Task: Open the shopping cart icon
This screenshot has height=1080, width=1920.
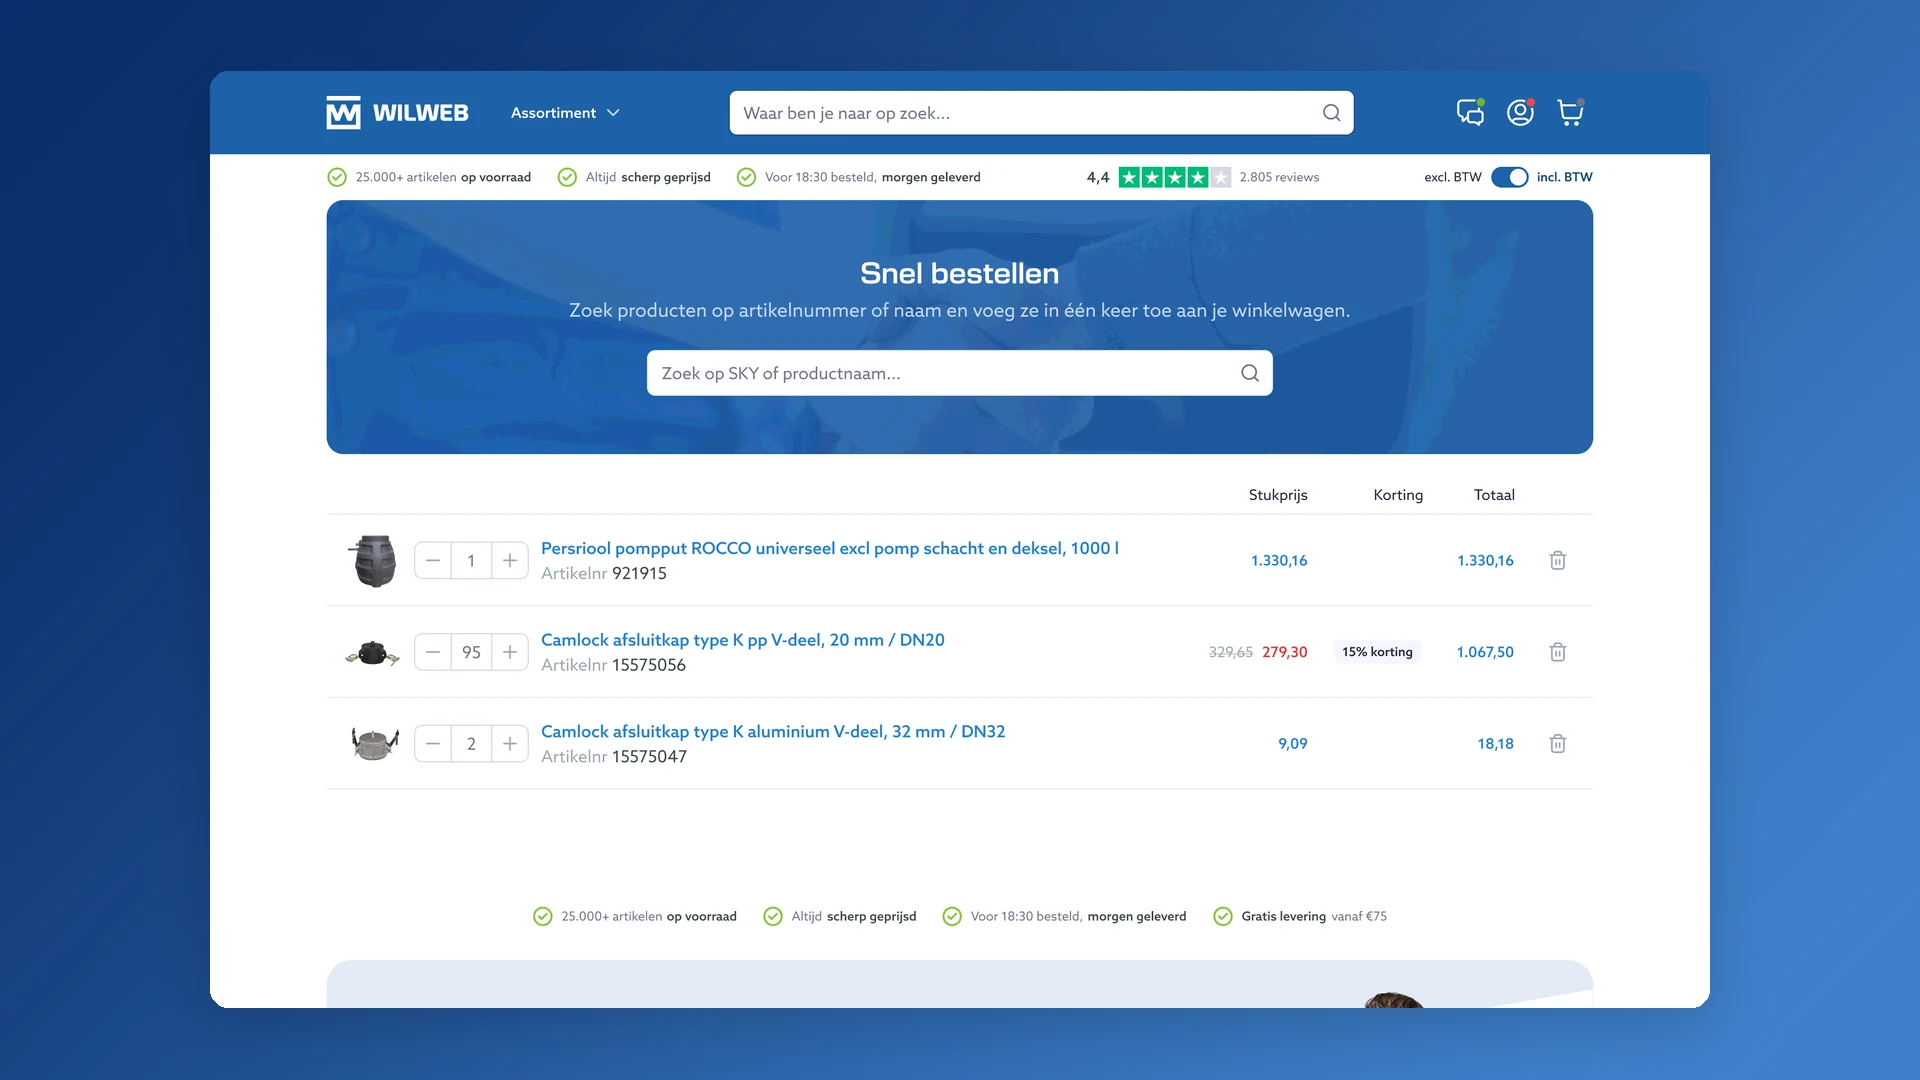Action: (1570, 112)
